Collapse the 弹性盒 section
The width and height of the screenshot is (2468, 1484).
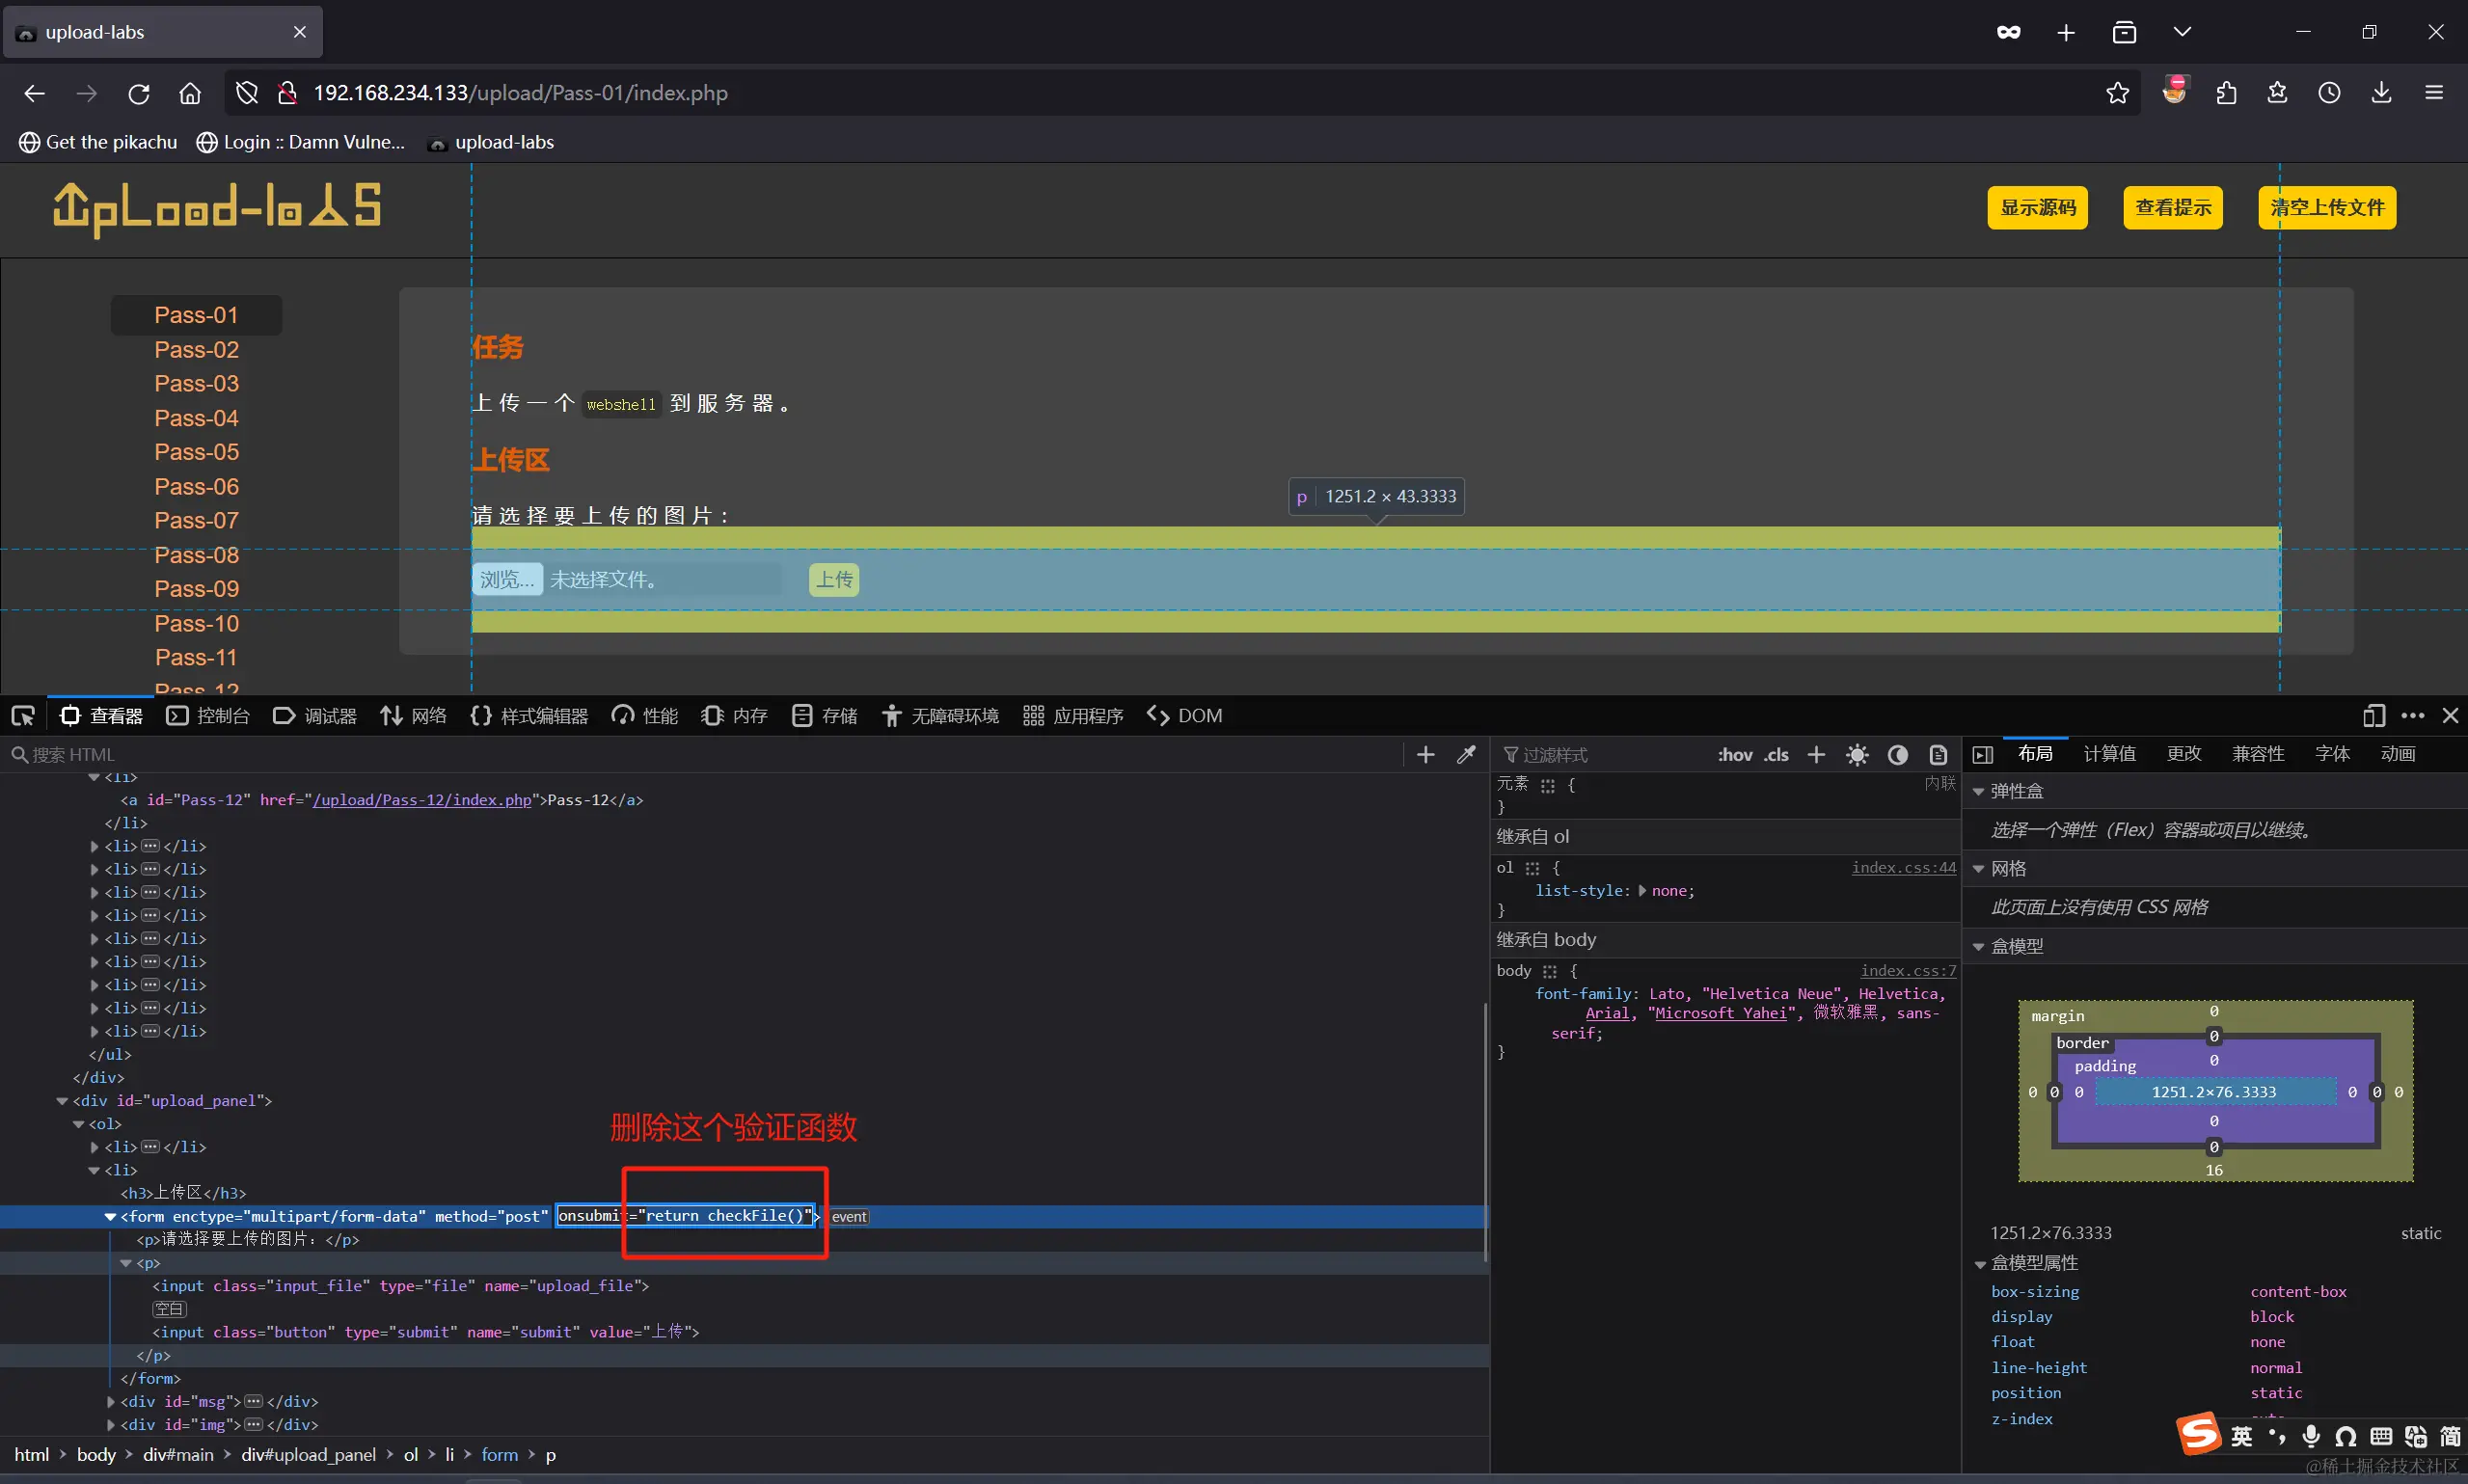click(1978, 791)
